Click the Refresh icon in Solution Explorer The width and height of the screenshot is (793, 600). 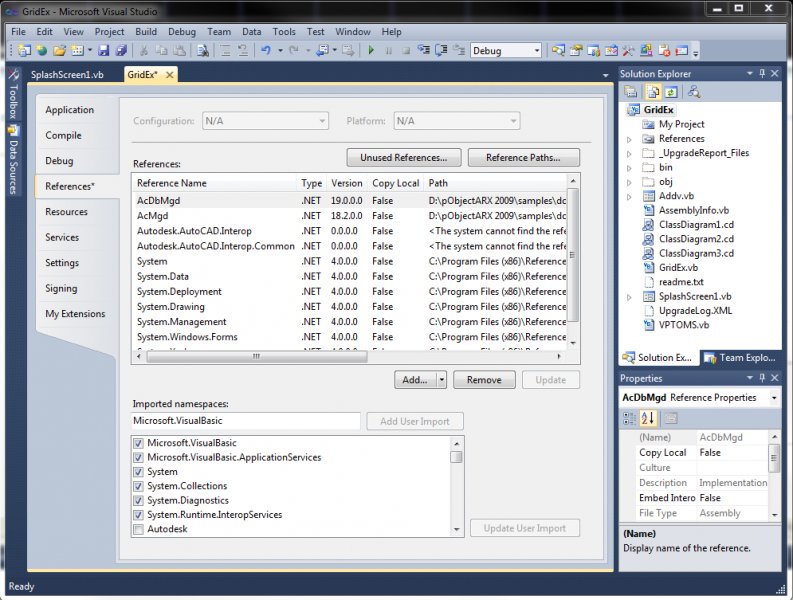(671, 92)
